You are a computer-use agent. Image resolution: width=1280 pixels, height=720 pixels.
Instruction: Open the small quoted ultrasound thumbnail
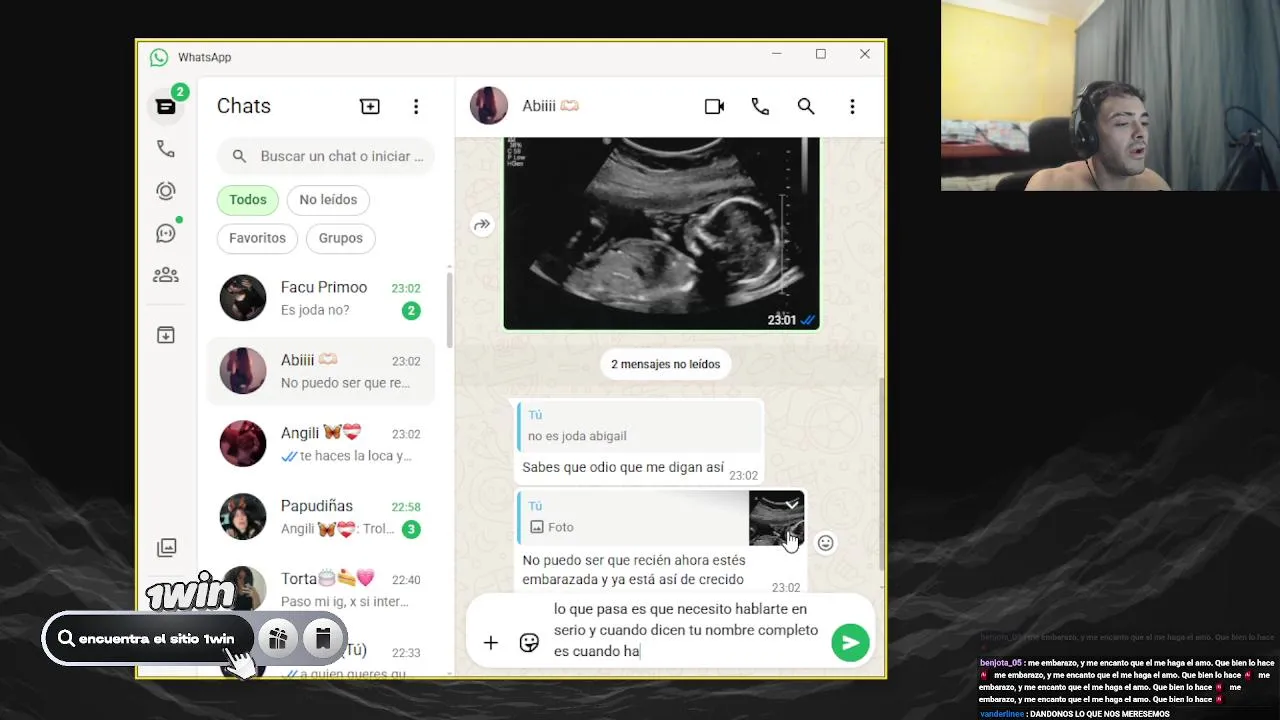[776, 518]
